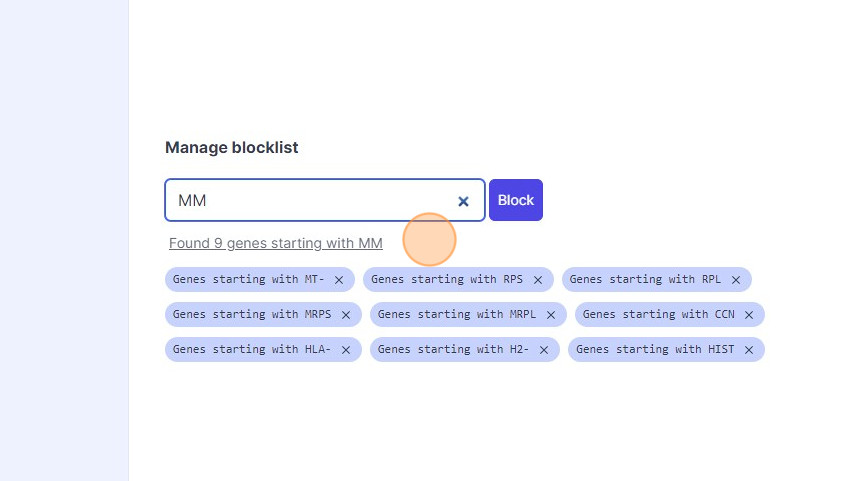The width and height of the screenshot is (860, 481).
Task: Remove the RPS blocklist tag
Action: click(538, 280)
